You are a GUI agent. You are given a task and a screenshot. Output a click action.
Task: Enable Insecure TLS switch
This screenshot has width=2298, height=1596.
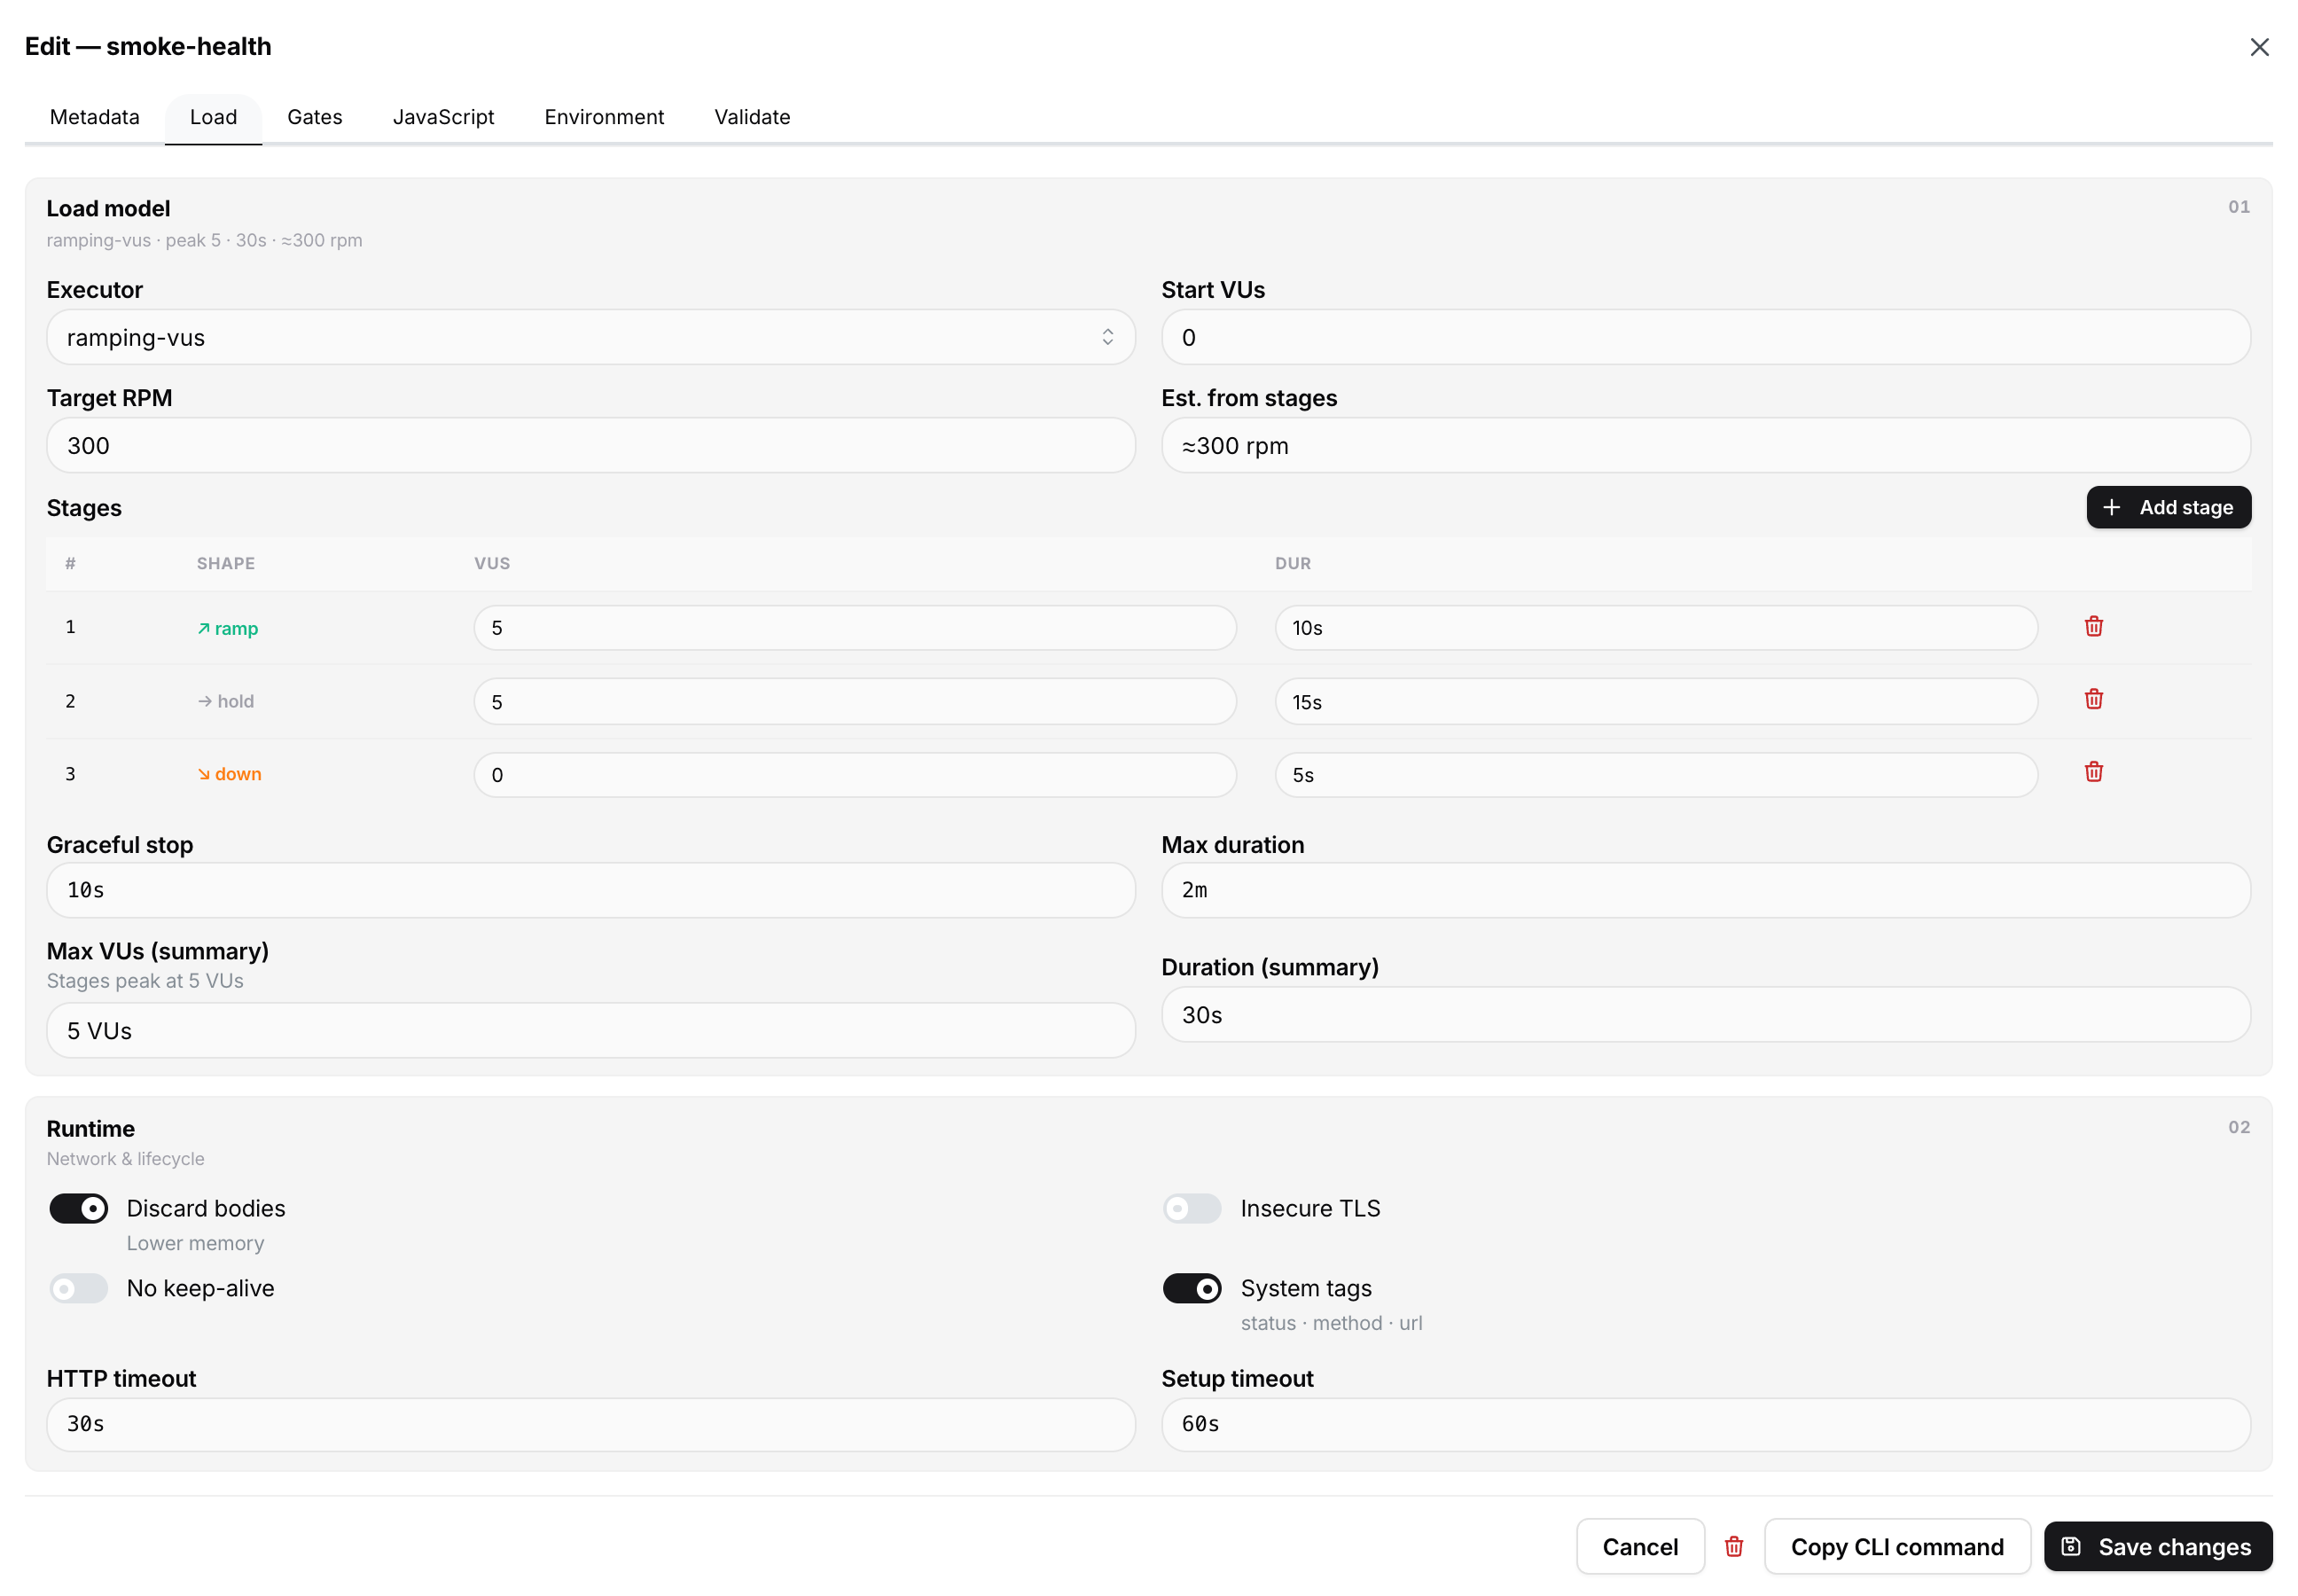click(x=1192, y=1209)
